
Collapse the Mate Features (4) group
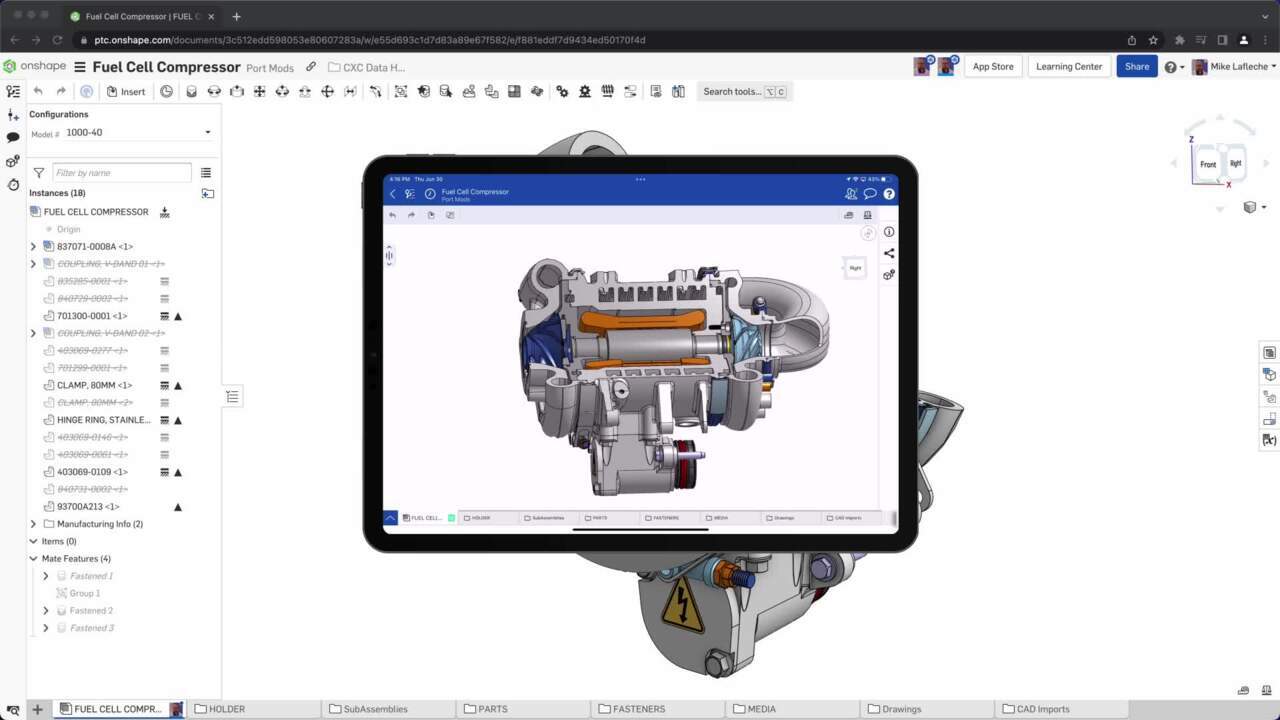click(x=33, y=559)
